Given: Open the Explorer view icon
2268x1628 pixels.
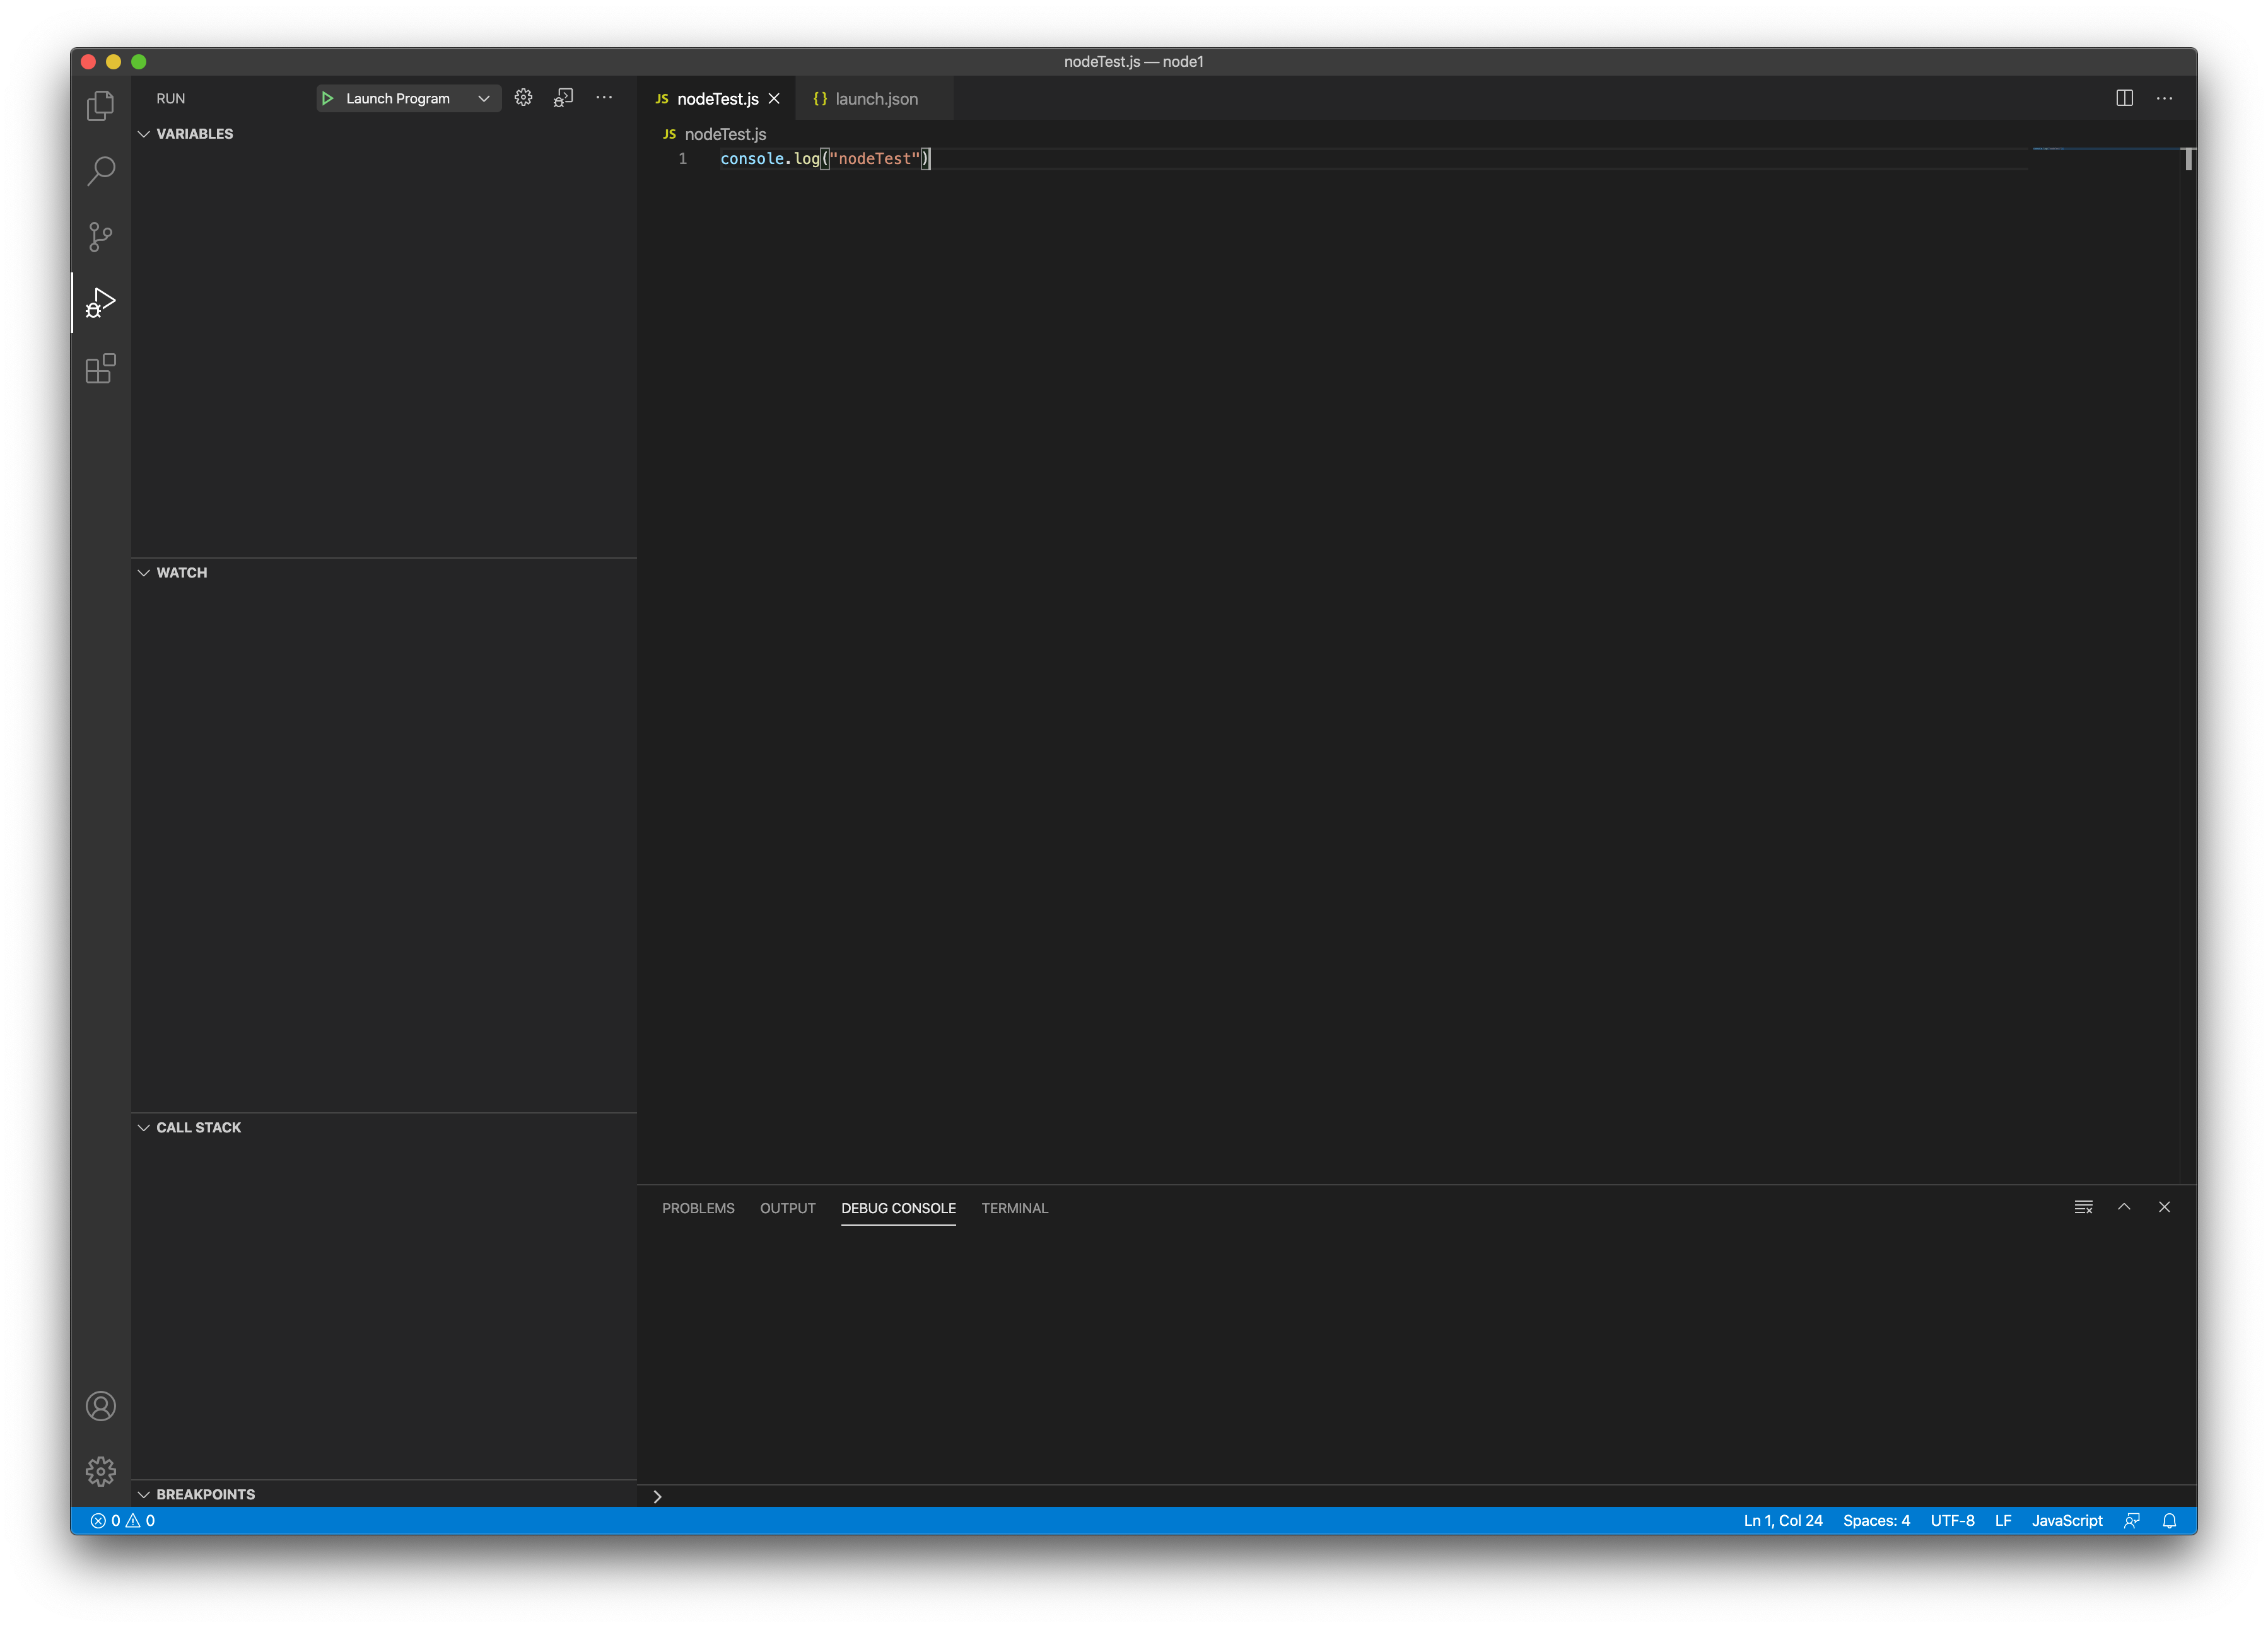Looking at the screenshot, I should tap(100, 106).
